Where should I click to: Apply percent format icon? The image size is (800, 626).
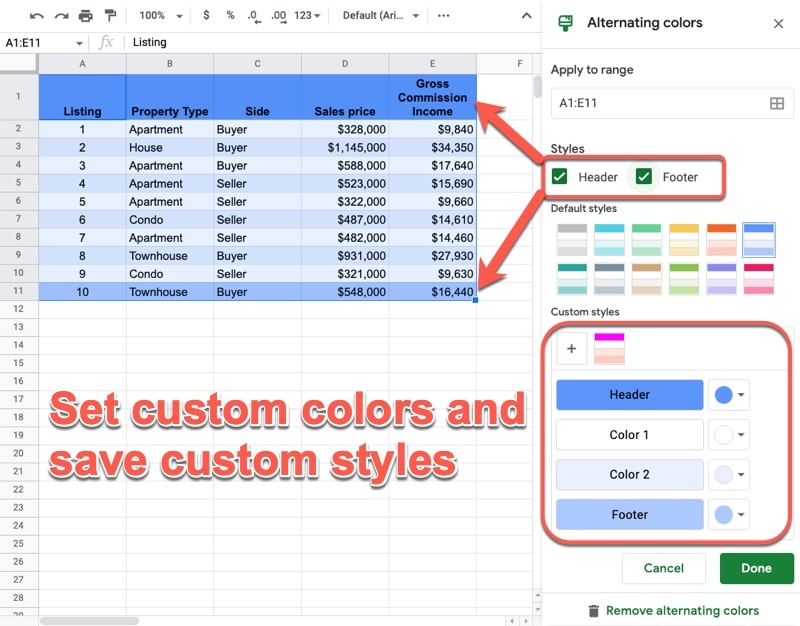pos(231,15)
